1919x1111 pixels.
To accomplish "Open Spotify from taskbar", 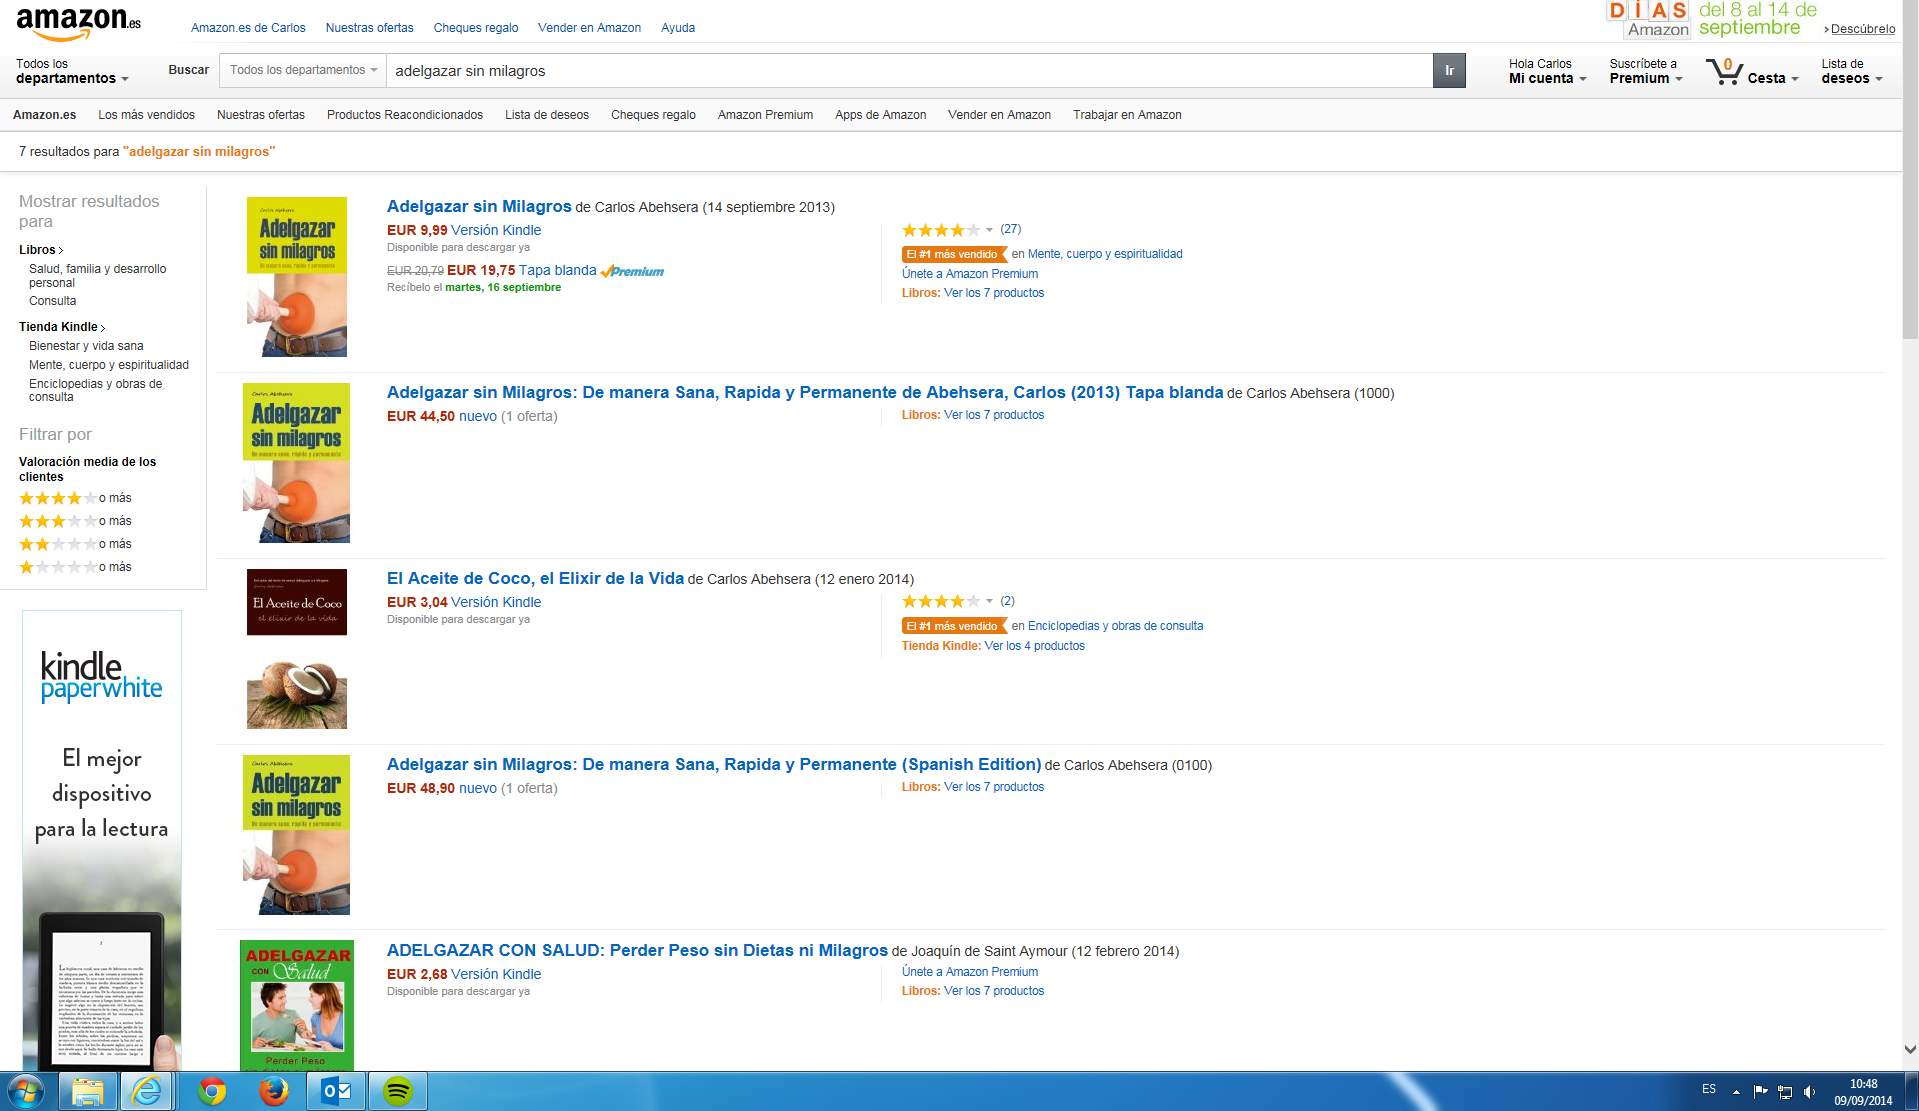I will [x=398, y=1091].
